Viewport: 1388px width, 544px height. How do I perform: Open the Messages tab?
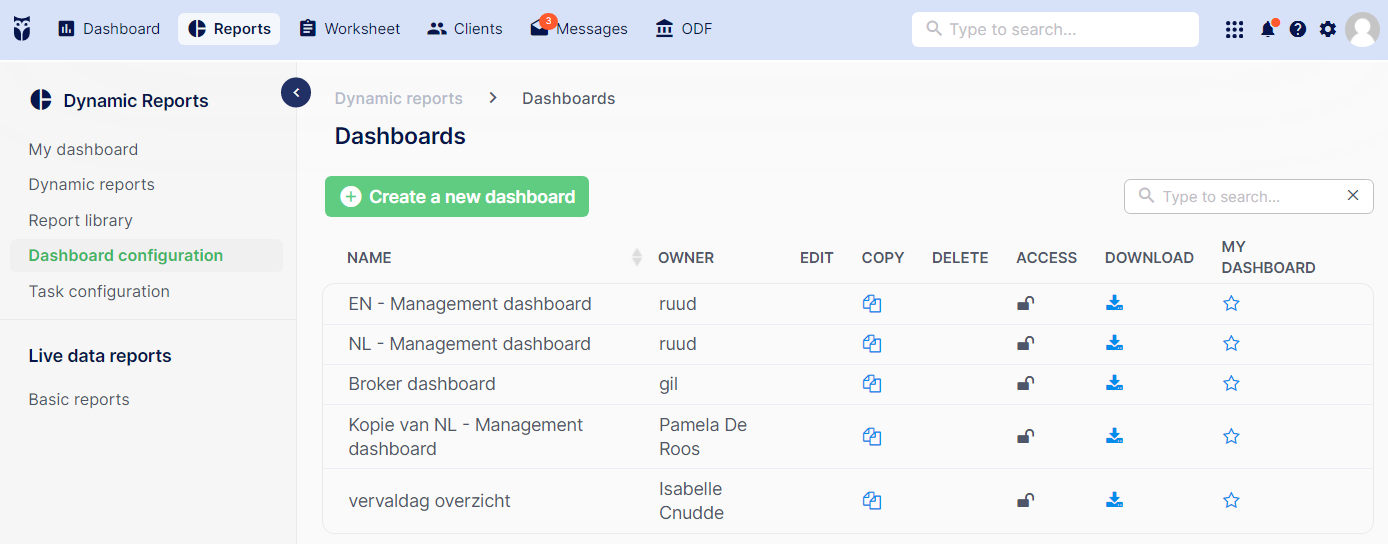coord(579,29)
